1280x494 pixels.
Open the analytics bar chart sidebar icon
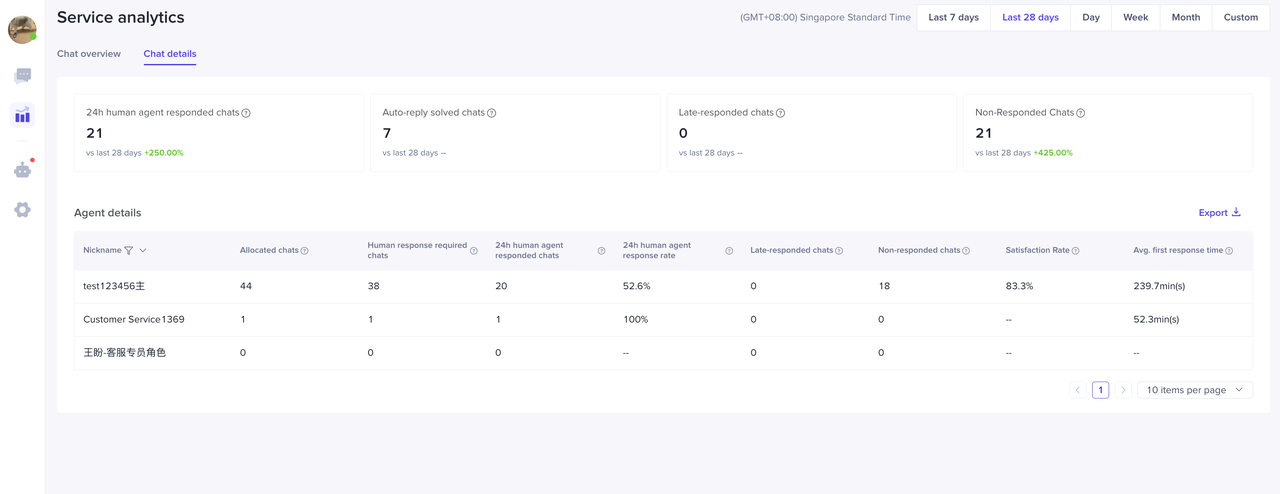coord(22,115)
